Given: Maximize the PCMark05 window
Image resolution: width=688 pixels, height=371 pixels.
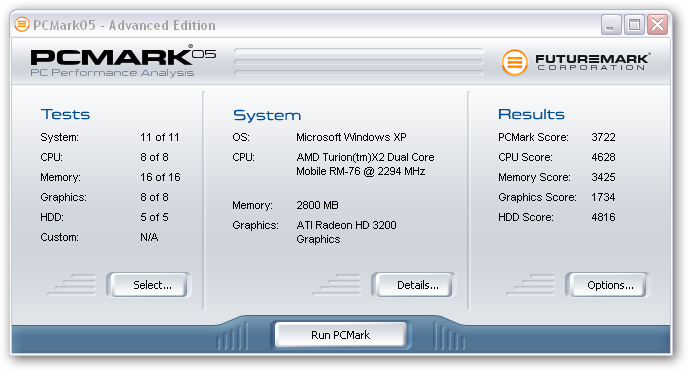Looking at the screenshot, I should 634,25.
